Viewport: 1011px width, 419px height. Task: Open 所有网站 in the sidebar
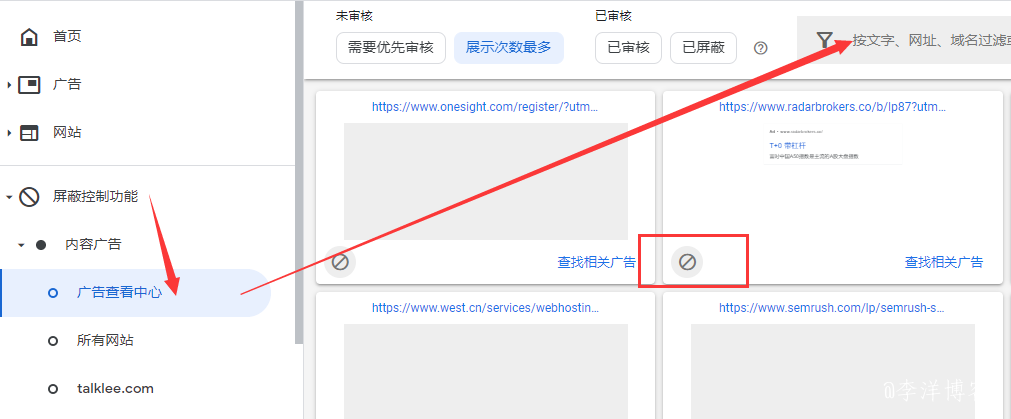click(105, 340)
